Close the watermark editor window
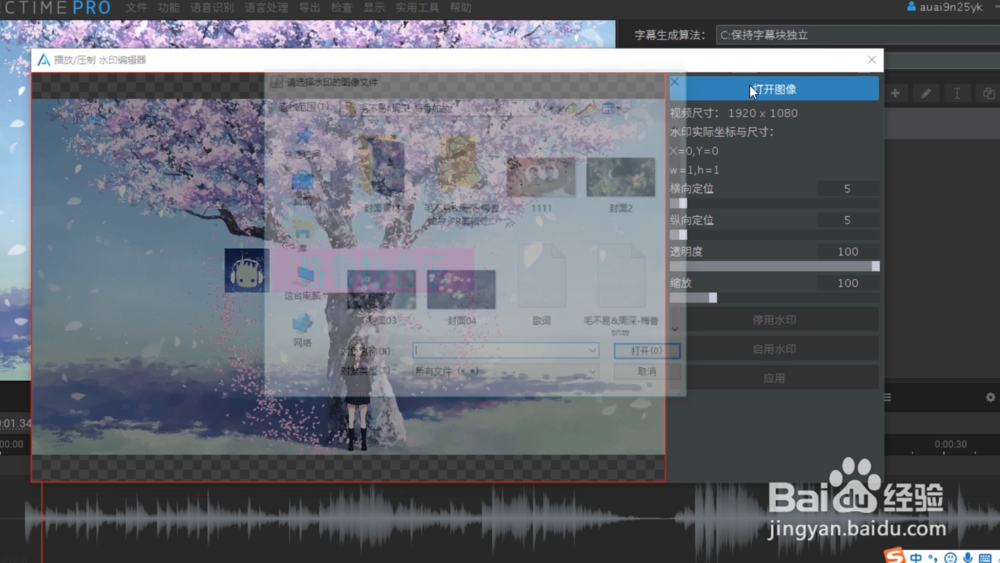This screenshot has width=1000, height=563. point(872,59)
